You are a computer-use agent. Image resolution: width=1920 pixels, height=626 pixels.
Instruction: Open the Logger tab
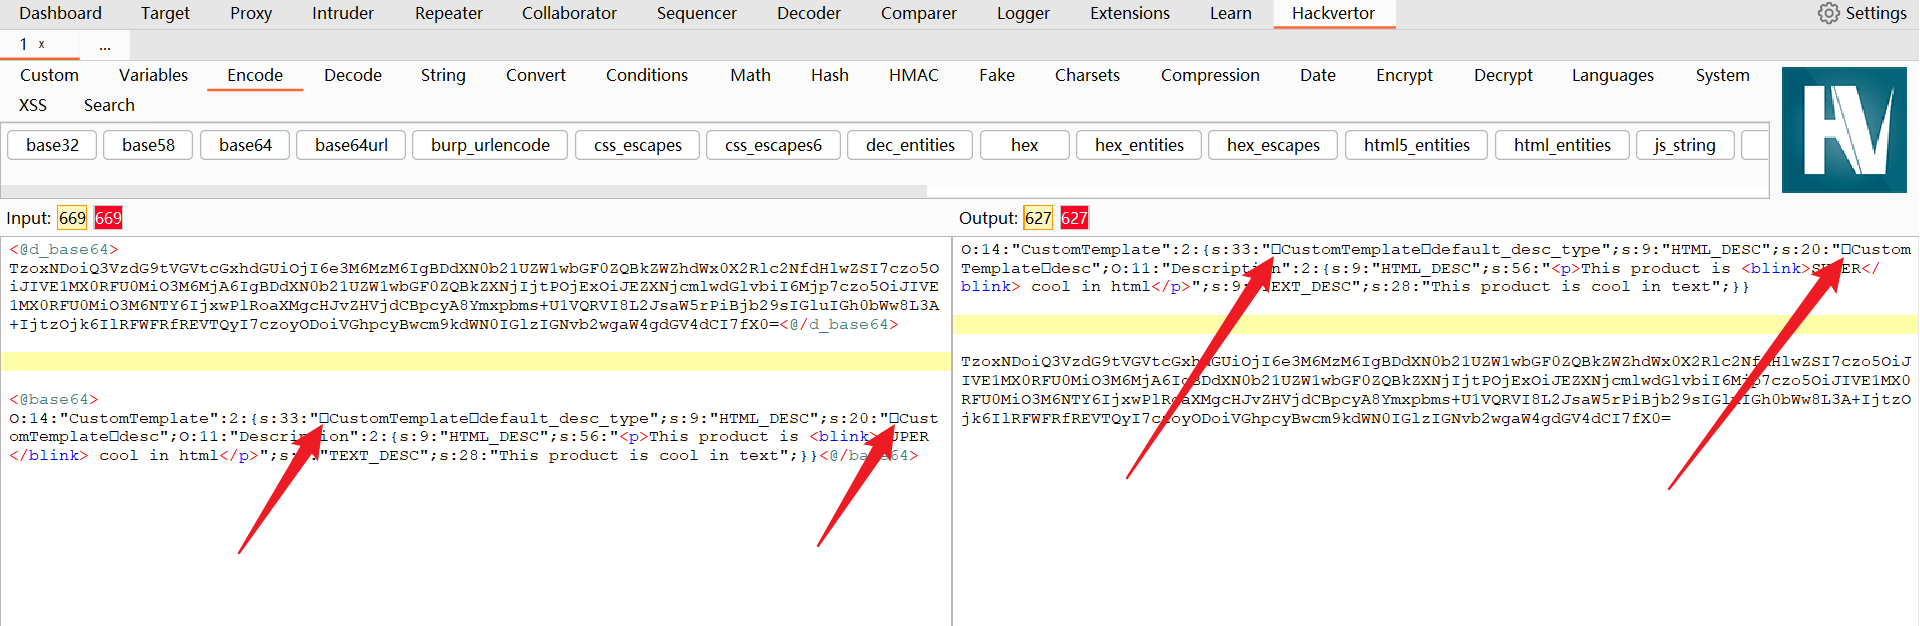tap(1023, 13)
